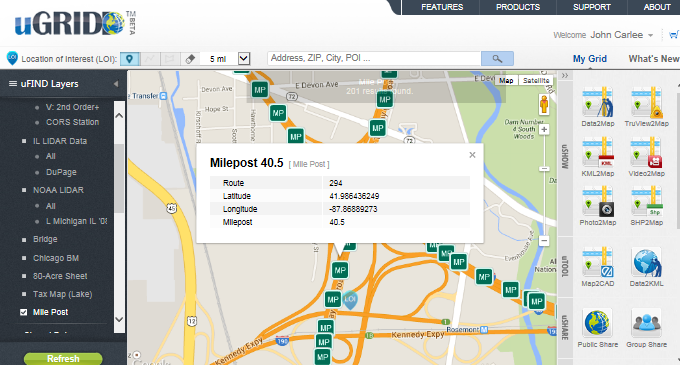The width and height of the screenshot is (680, 365).
Task: Open the KML2Map tool
Action: coord(598,153)
